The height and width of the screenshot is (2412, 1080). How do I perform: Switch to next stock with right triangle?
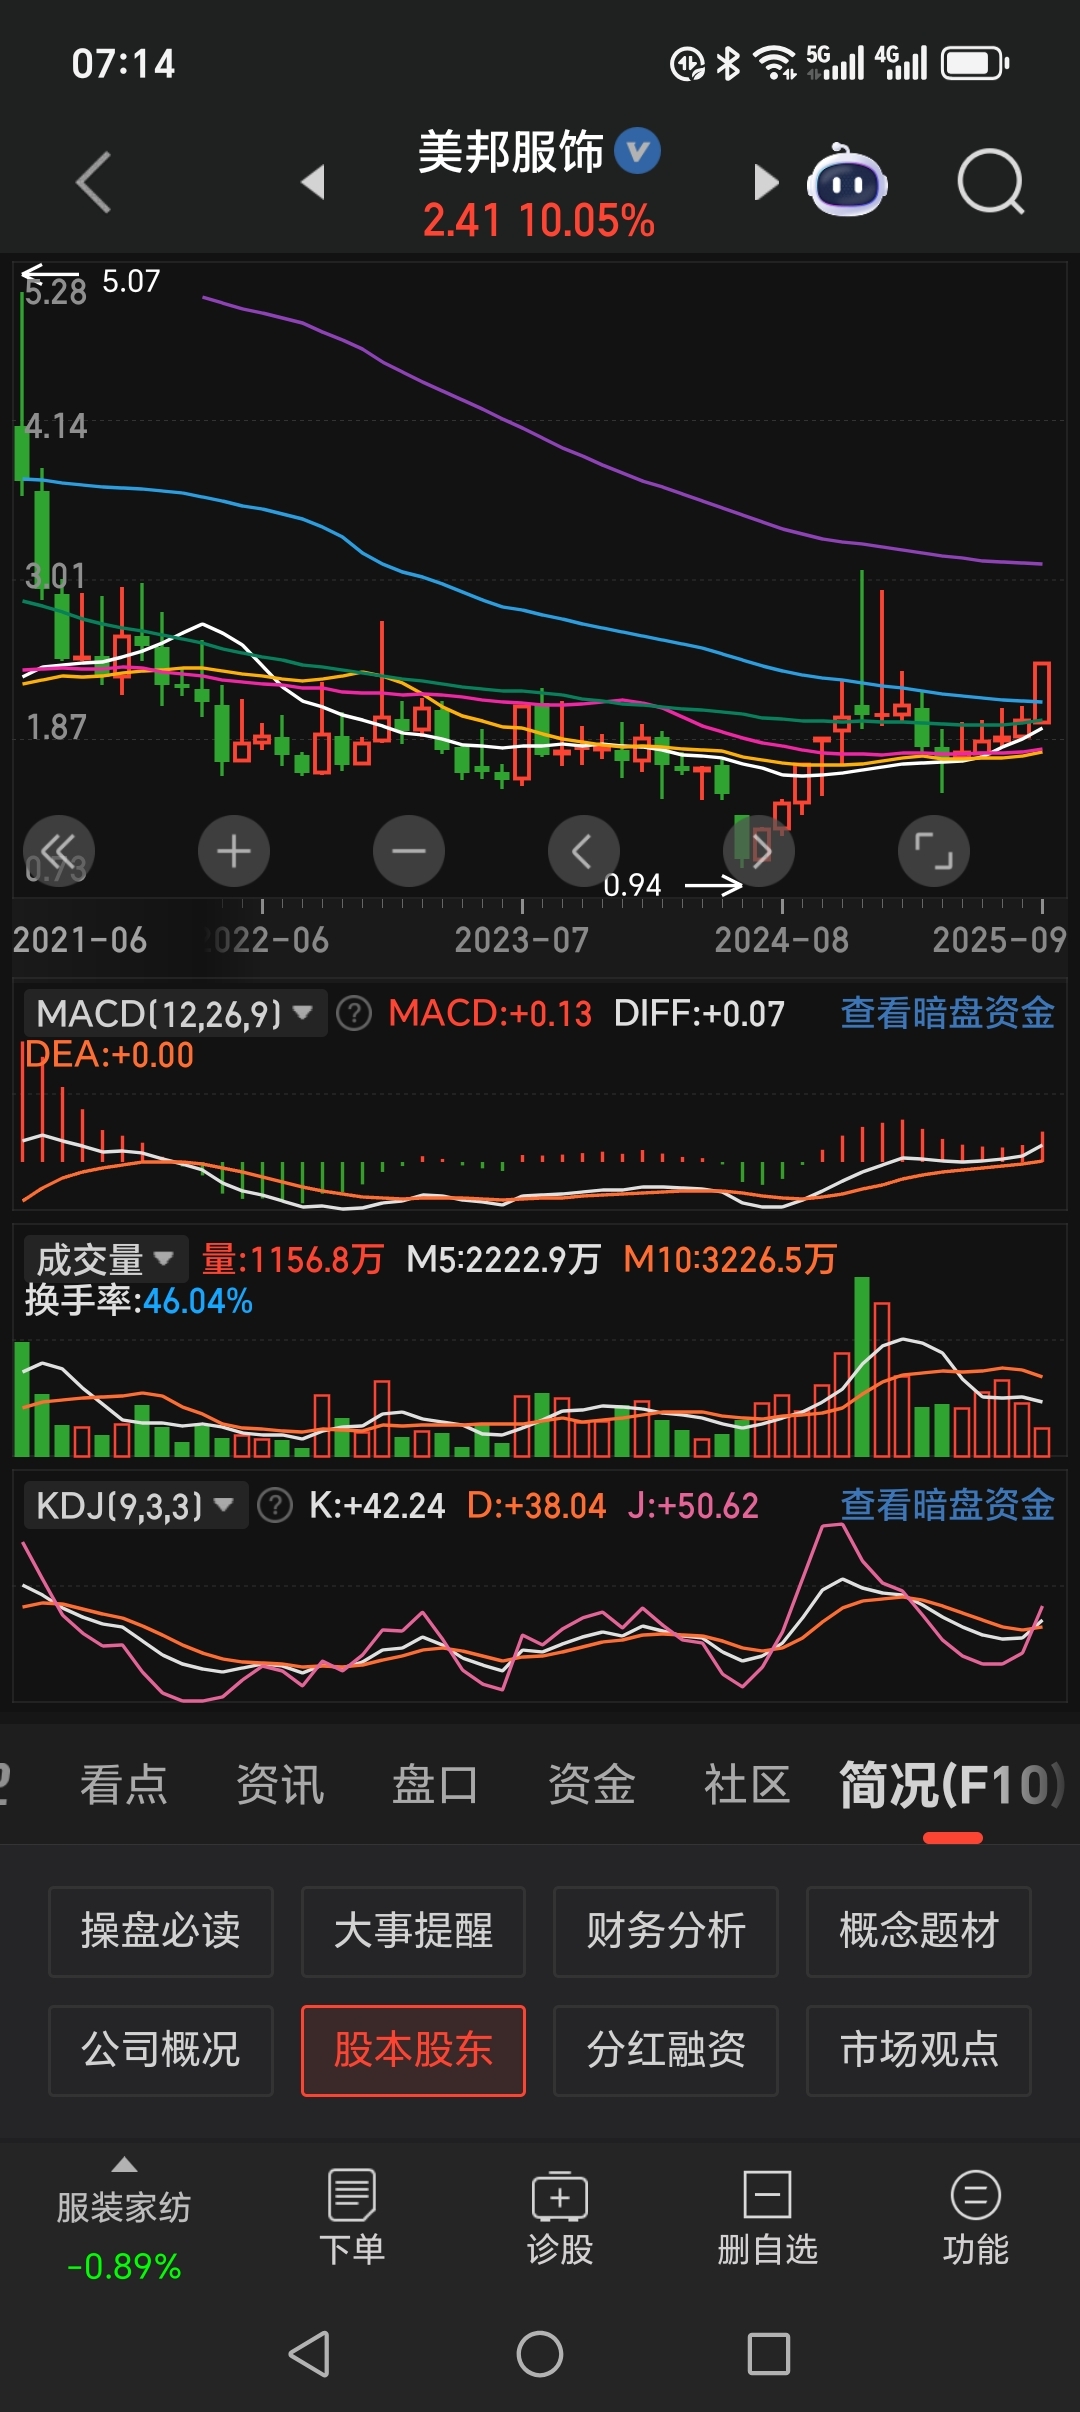(766, 182)
